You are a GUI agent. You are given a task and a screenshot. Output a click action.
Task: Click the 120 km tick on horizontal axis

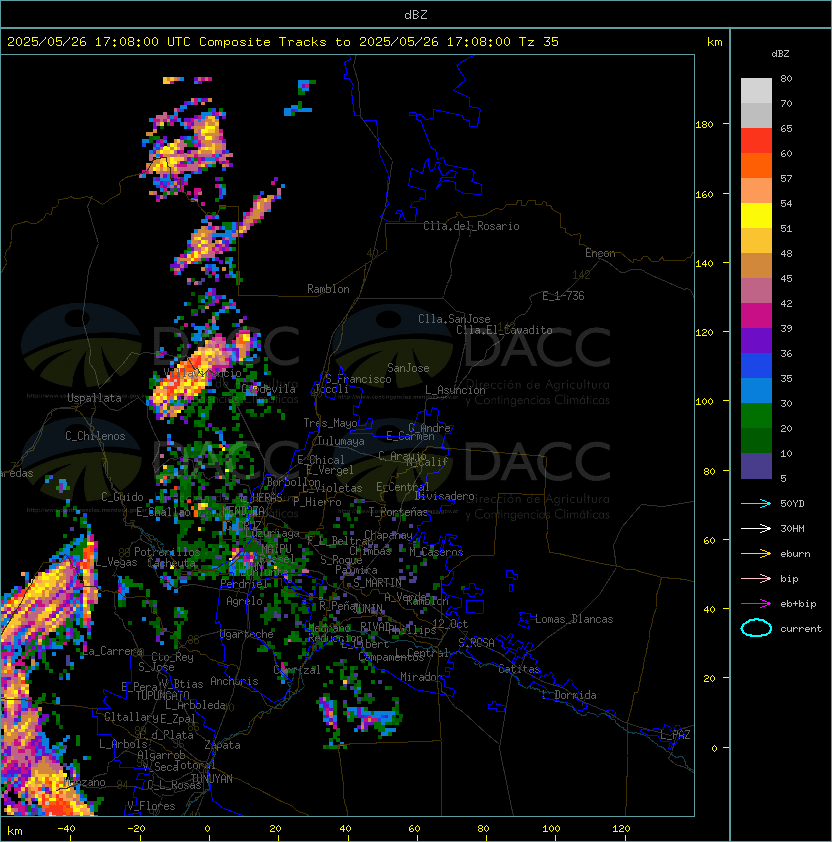click(x=621, y=829)
